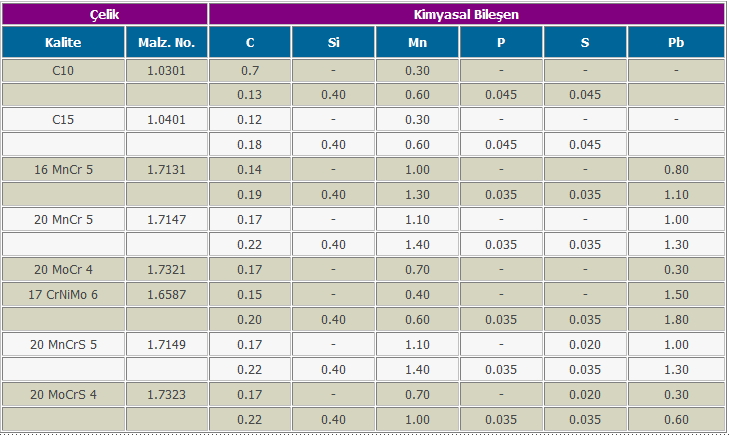The height and width of the screenshot is (435, 729).
Task: Select material number 1.7321
Action: (167, 269)
